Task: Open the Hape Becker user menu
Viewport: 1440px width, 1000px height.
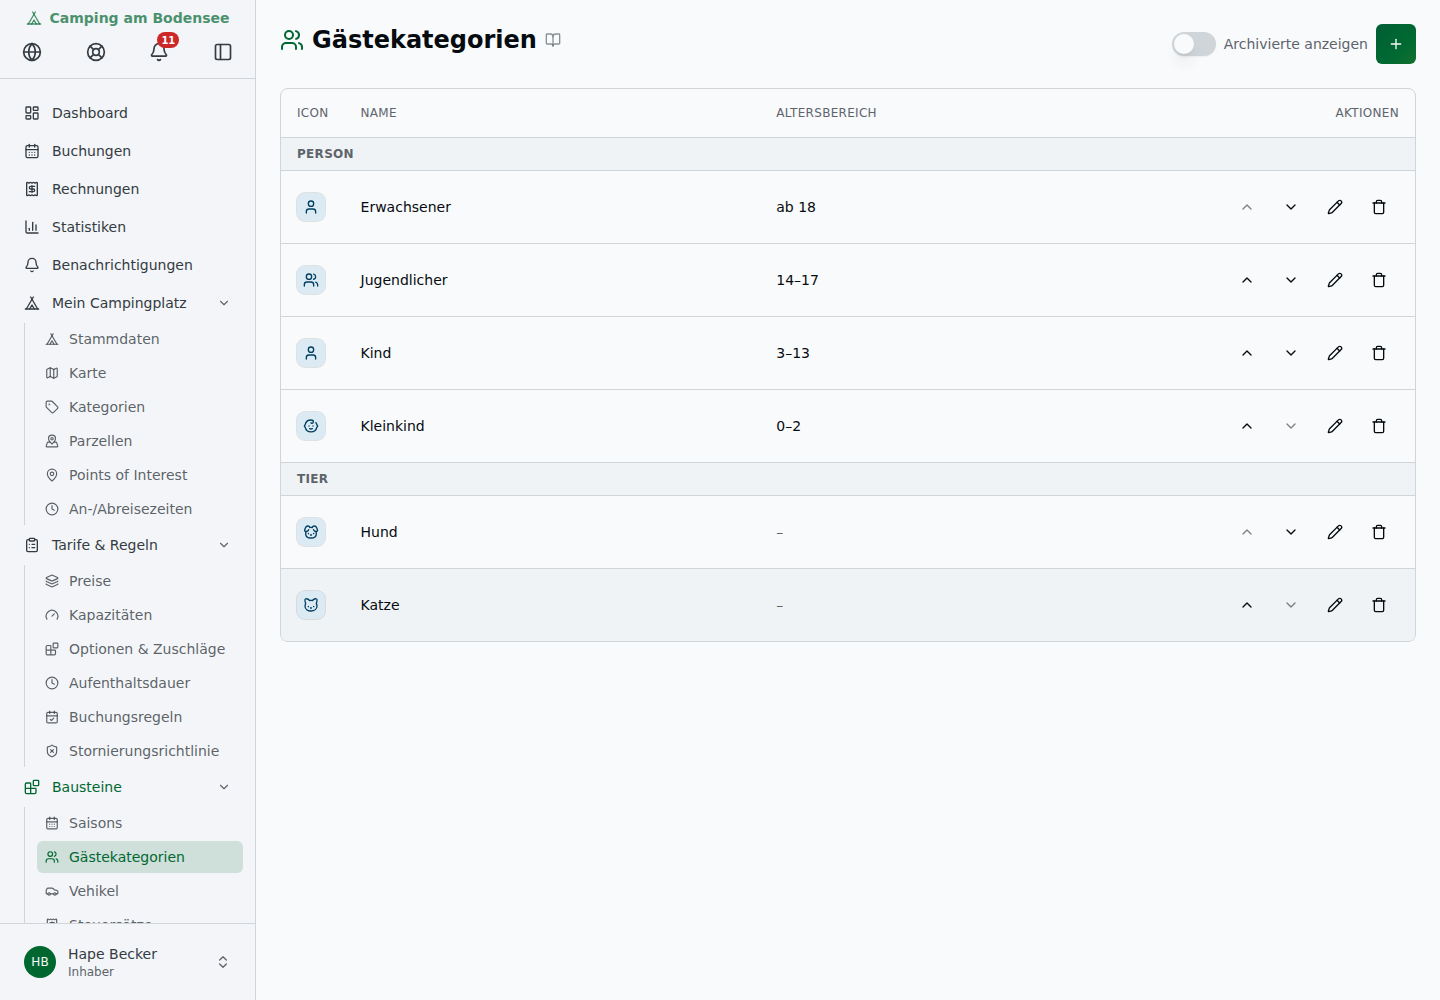Action: click(x=127, y=962)
